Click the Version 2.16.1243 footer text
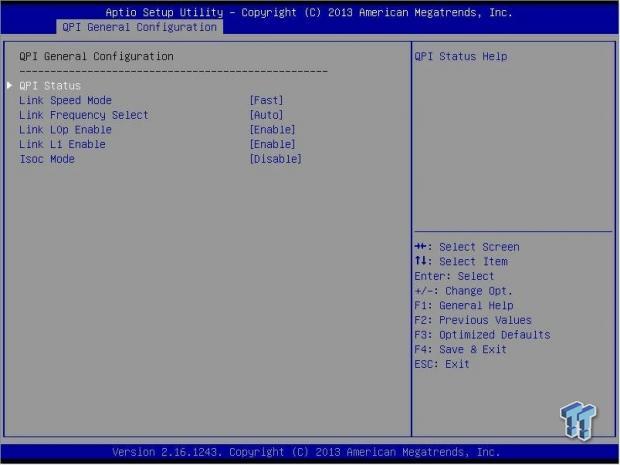Viewport: 620px width, 465px height. pyautogui.click(x=306, y=452)
